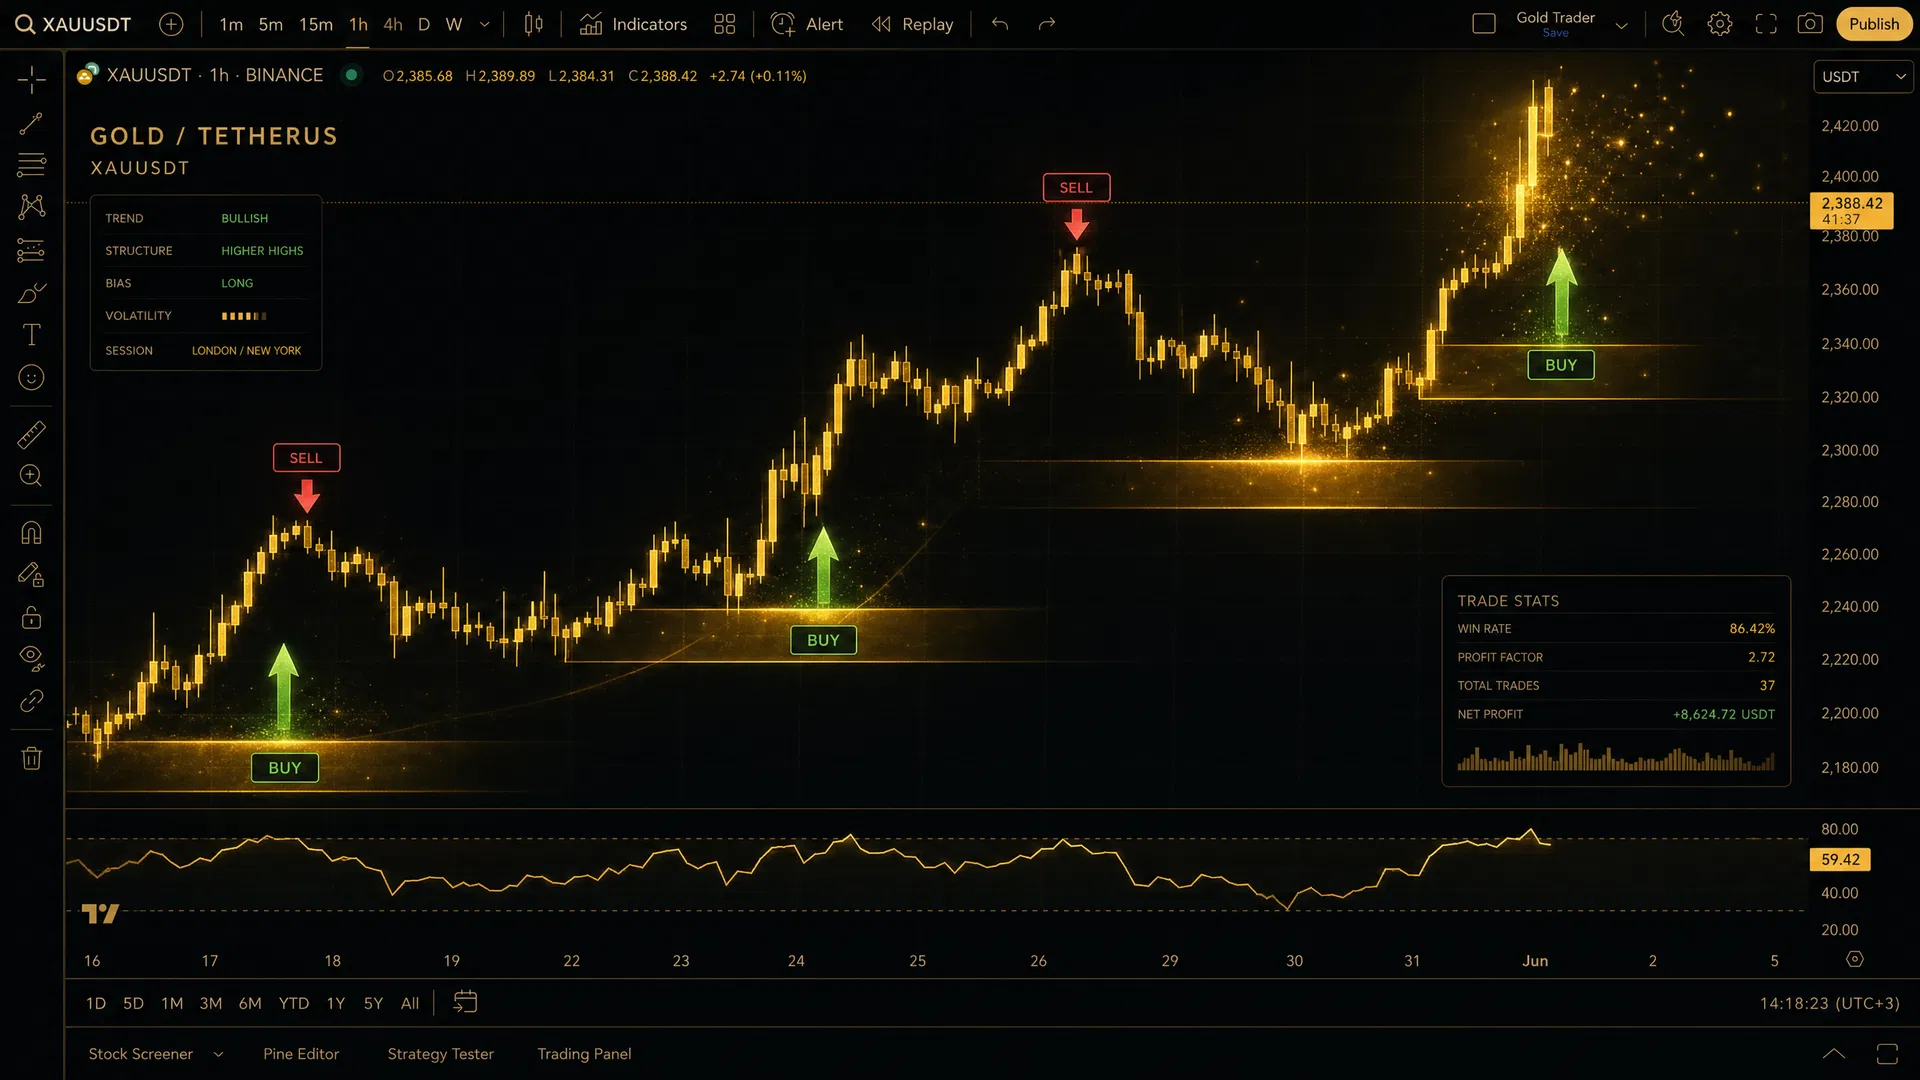Viewport: 1920px width, 1080px height.
Task: Switch to the 15m timeframe
Action: click(x=316, y=24)
